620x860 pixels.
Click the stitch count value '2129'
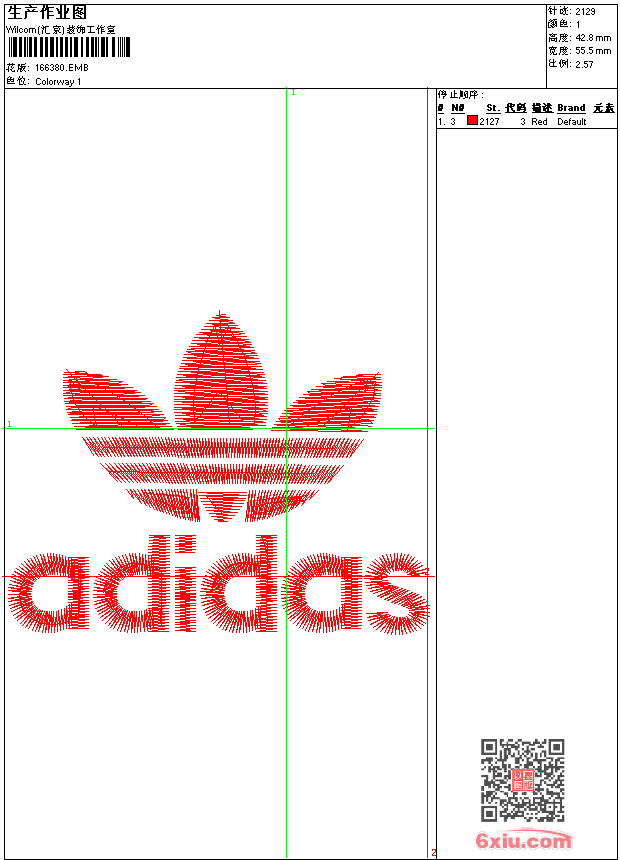[585, 12]
